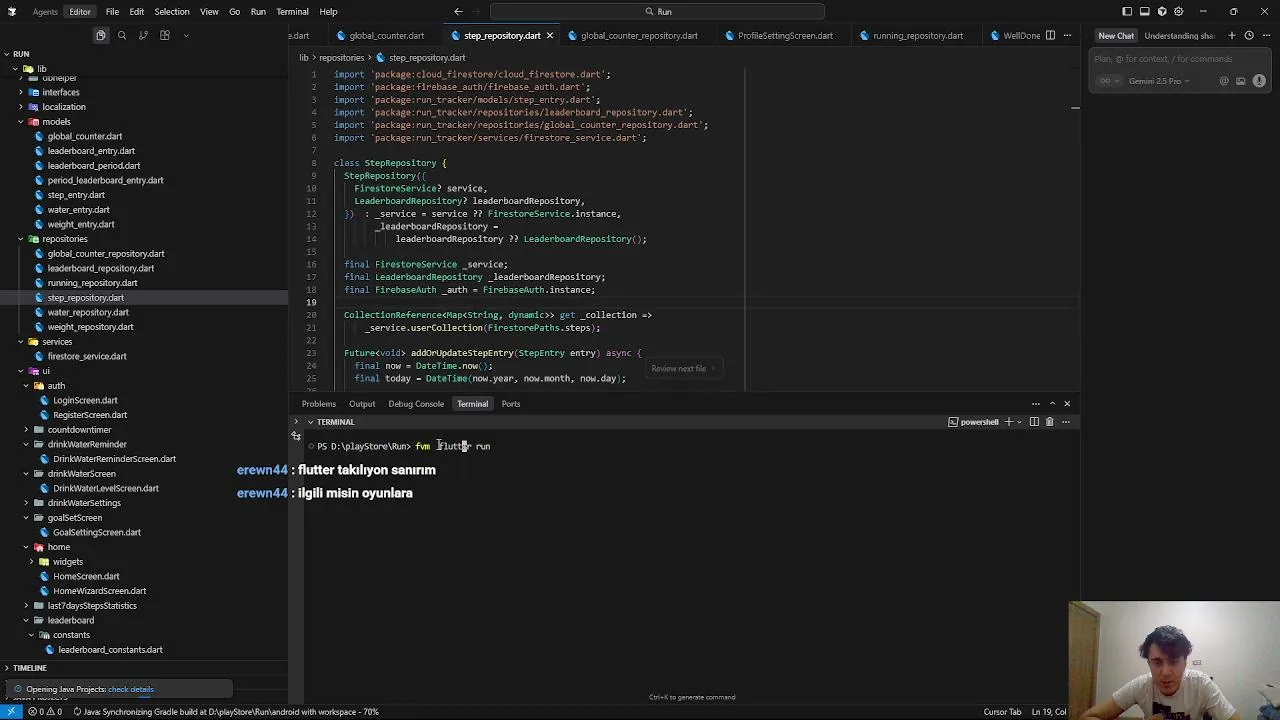The height and width of the screenshot is (720, 1280).
Task: Switch to the Ports tab
Action: click(x=511, y=404)
